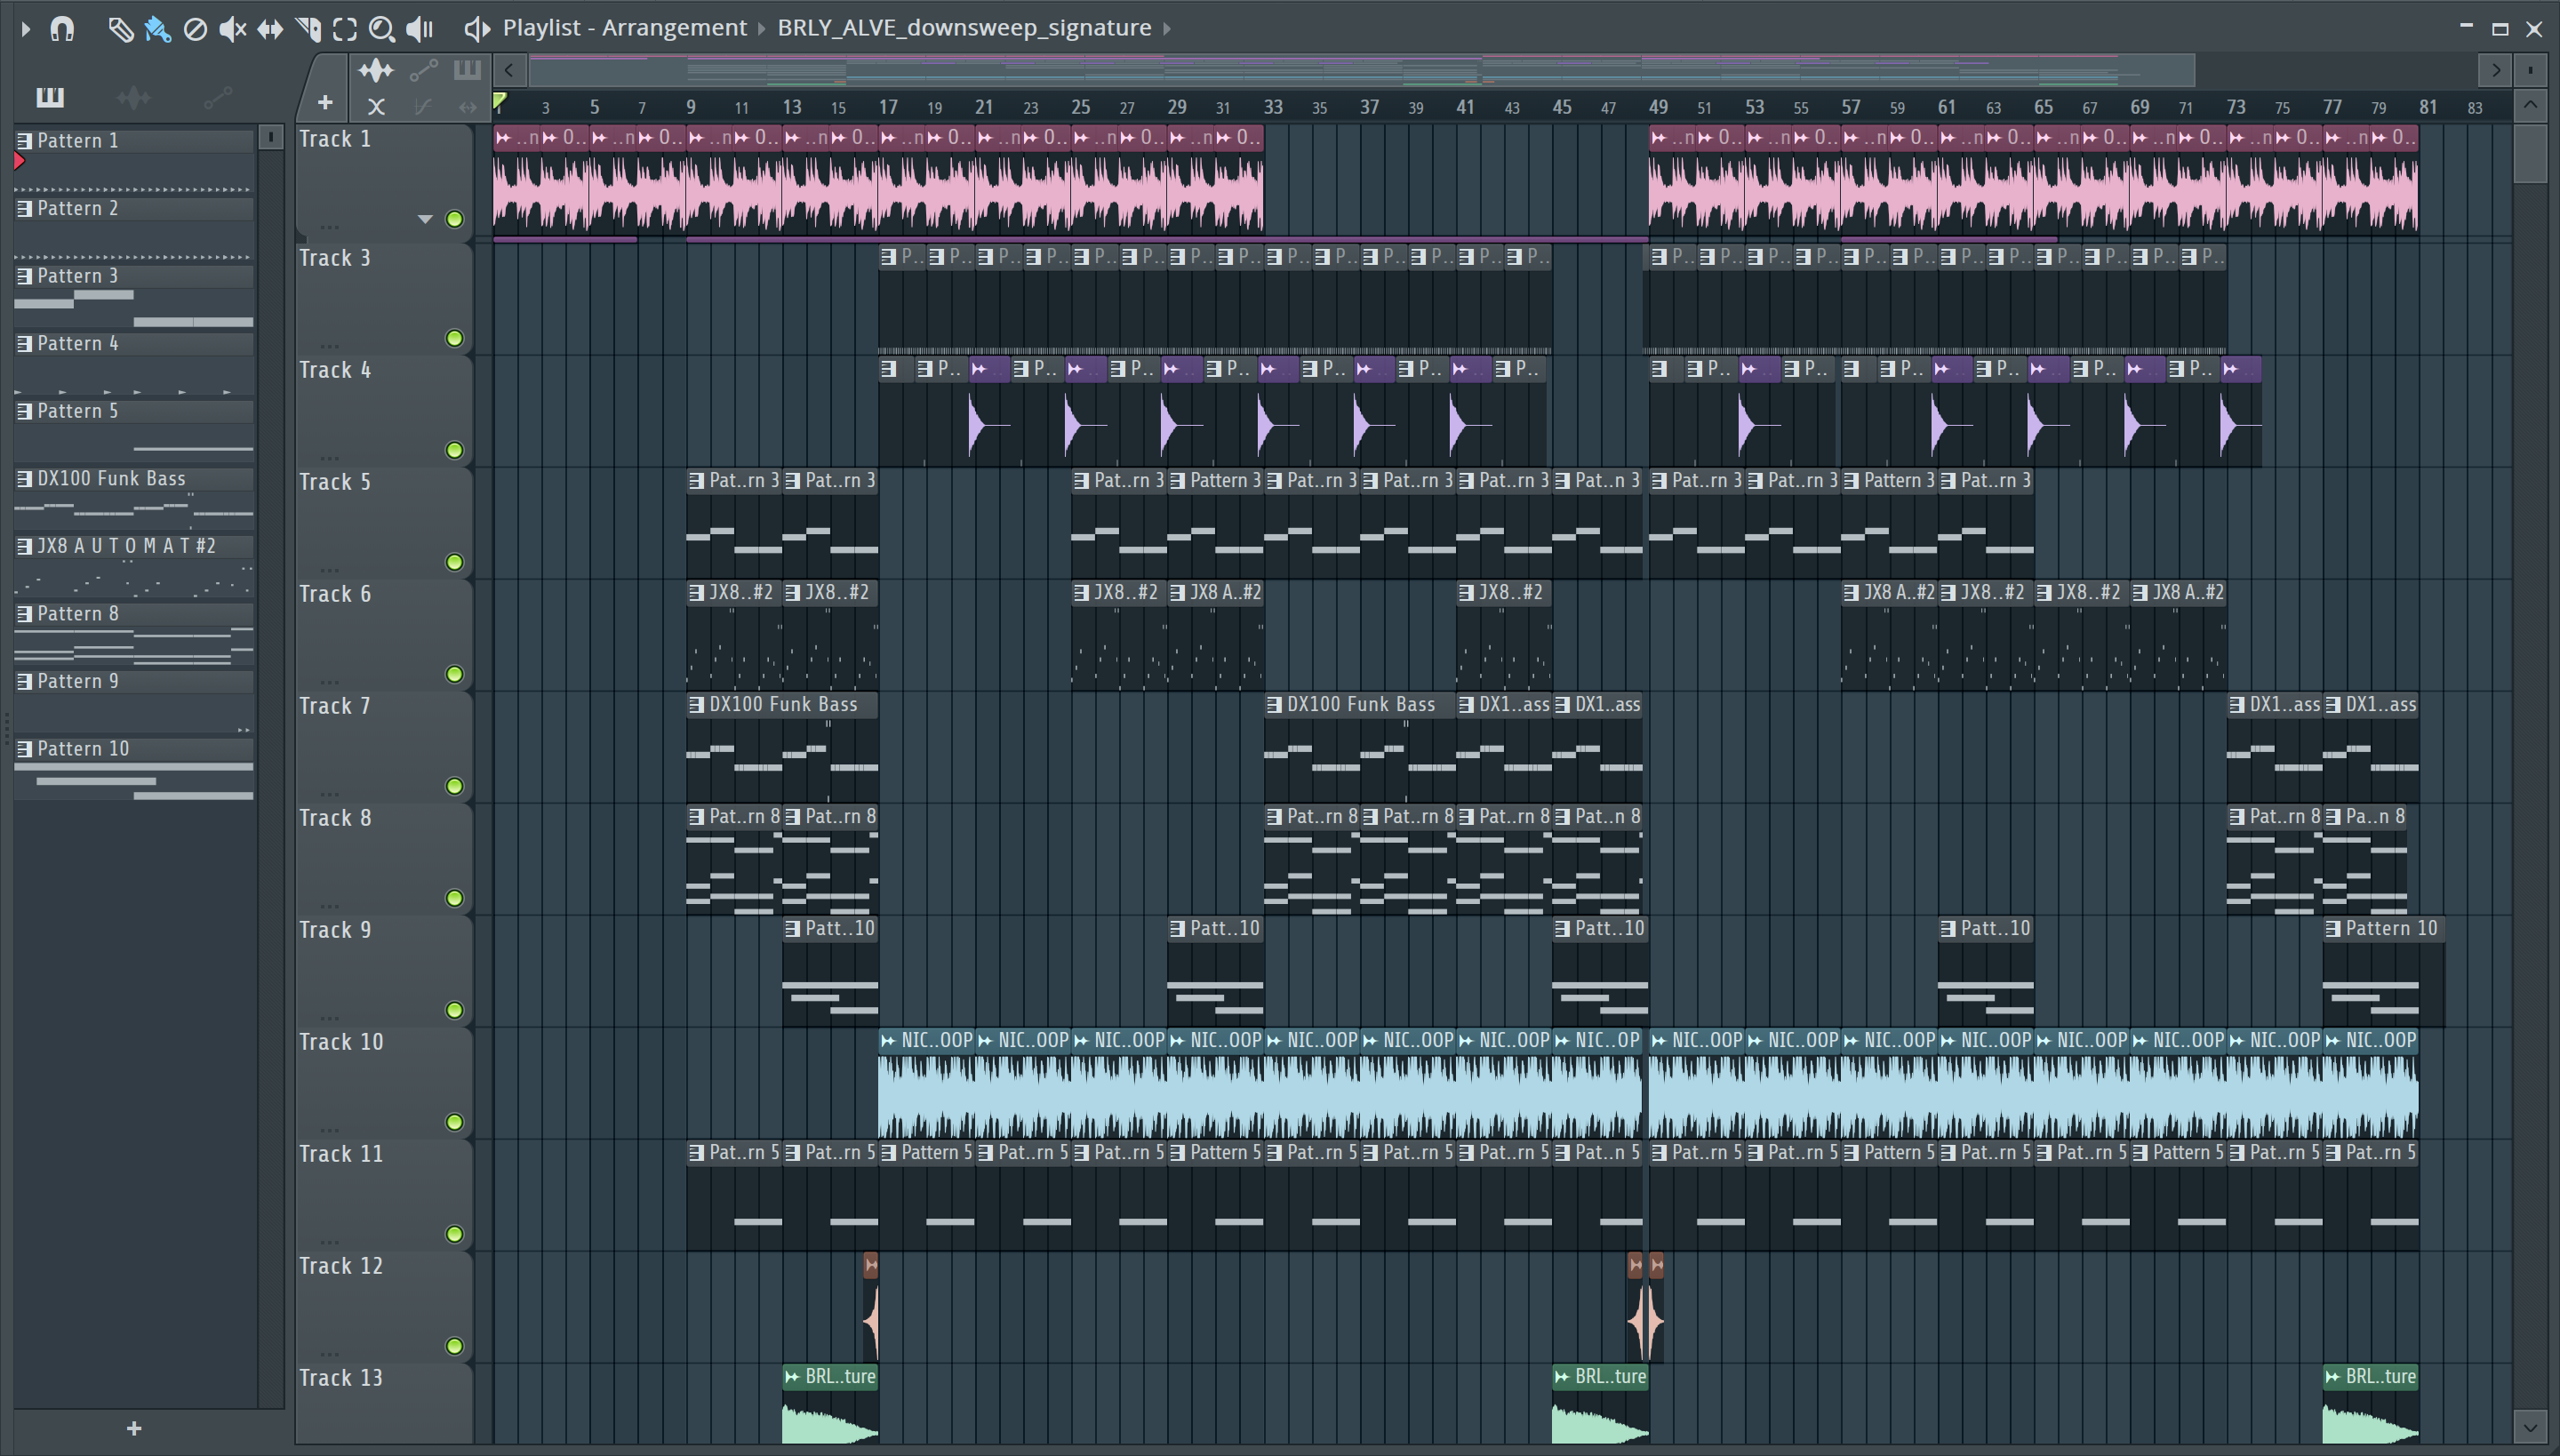Viewport: 2560px width, 1456px height.
Task: Open the BRLY_ALVE_downsweep_signature breadcrumb
Action: tap(964, 28)
